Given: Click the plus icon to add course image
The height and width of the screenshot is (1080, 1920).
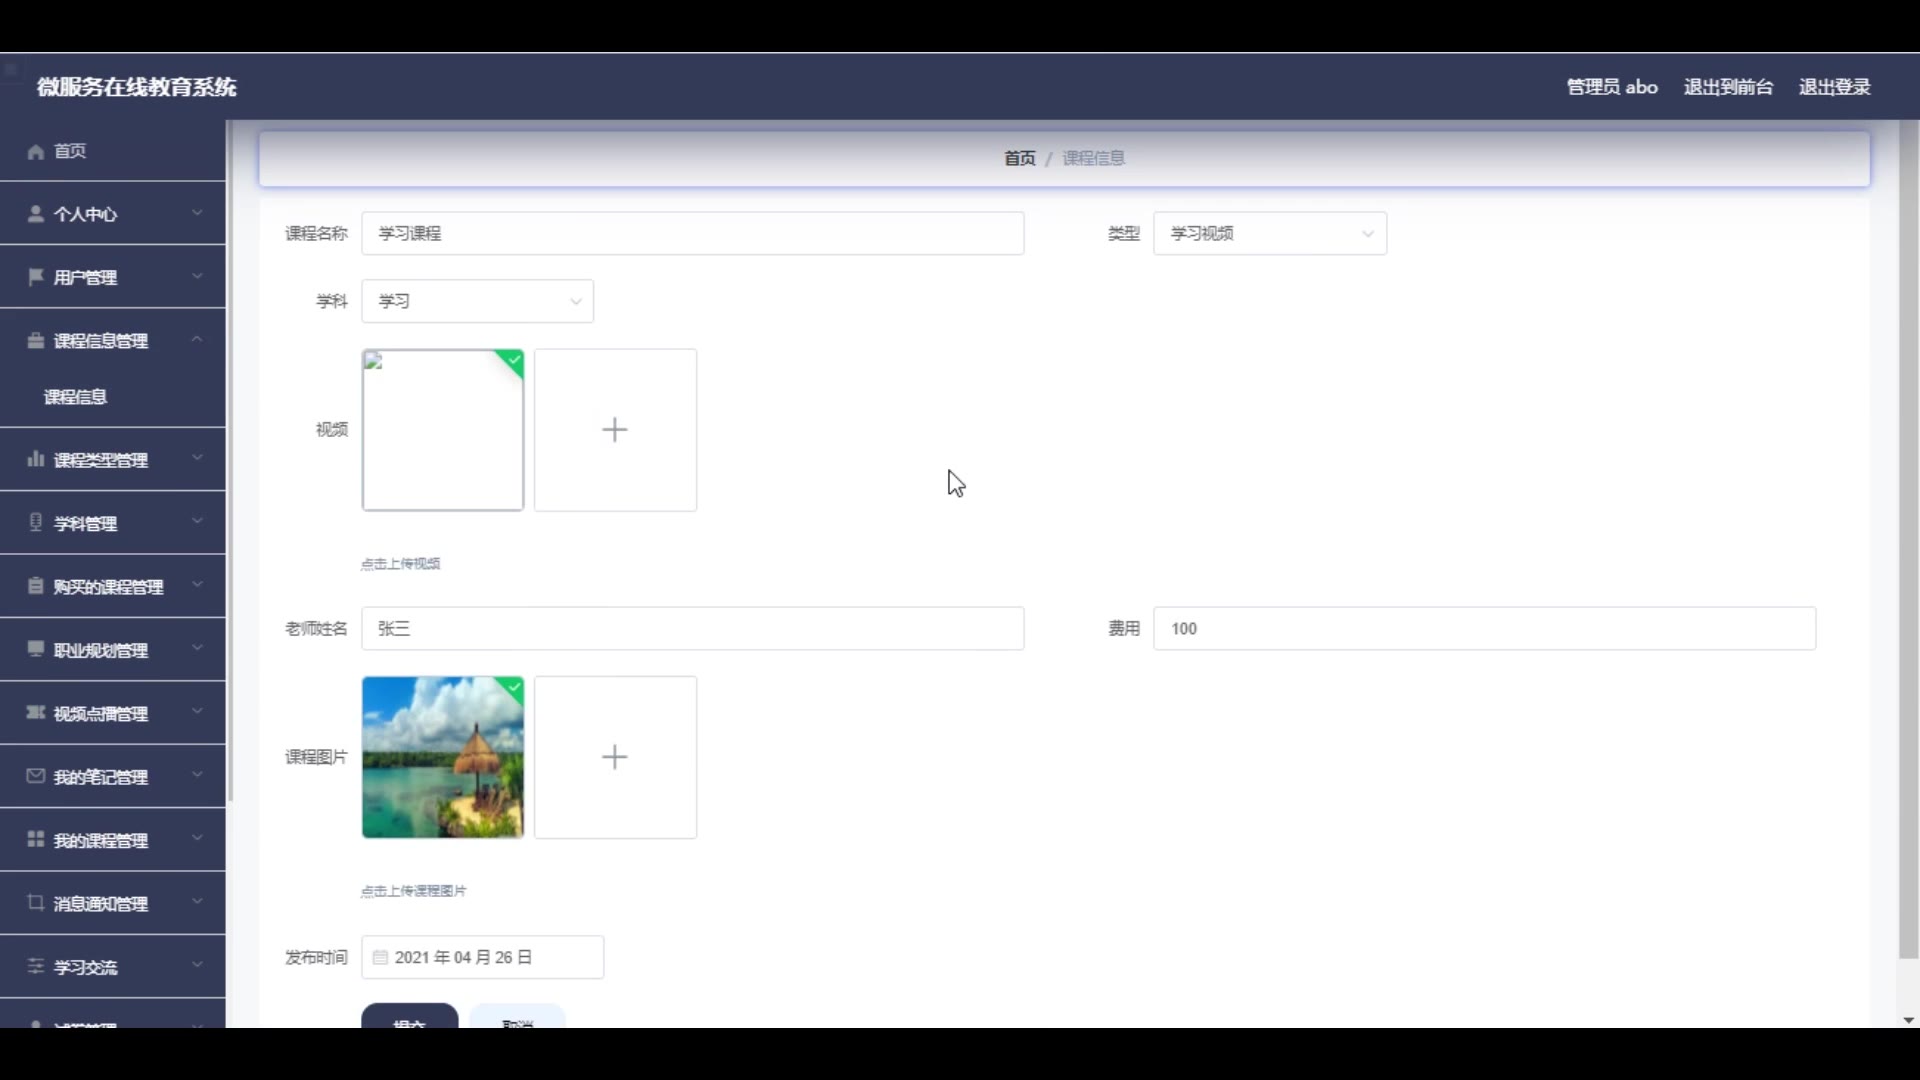Looking at the screenshot, I should tap(615, 757).
